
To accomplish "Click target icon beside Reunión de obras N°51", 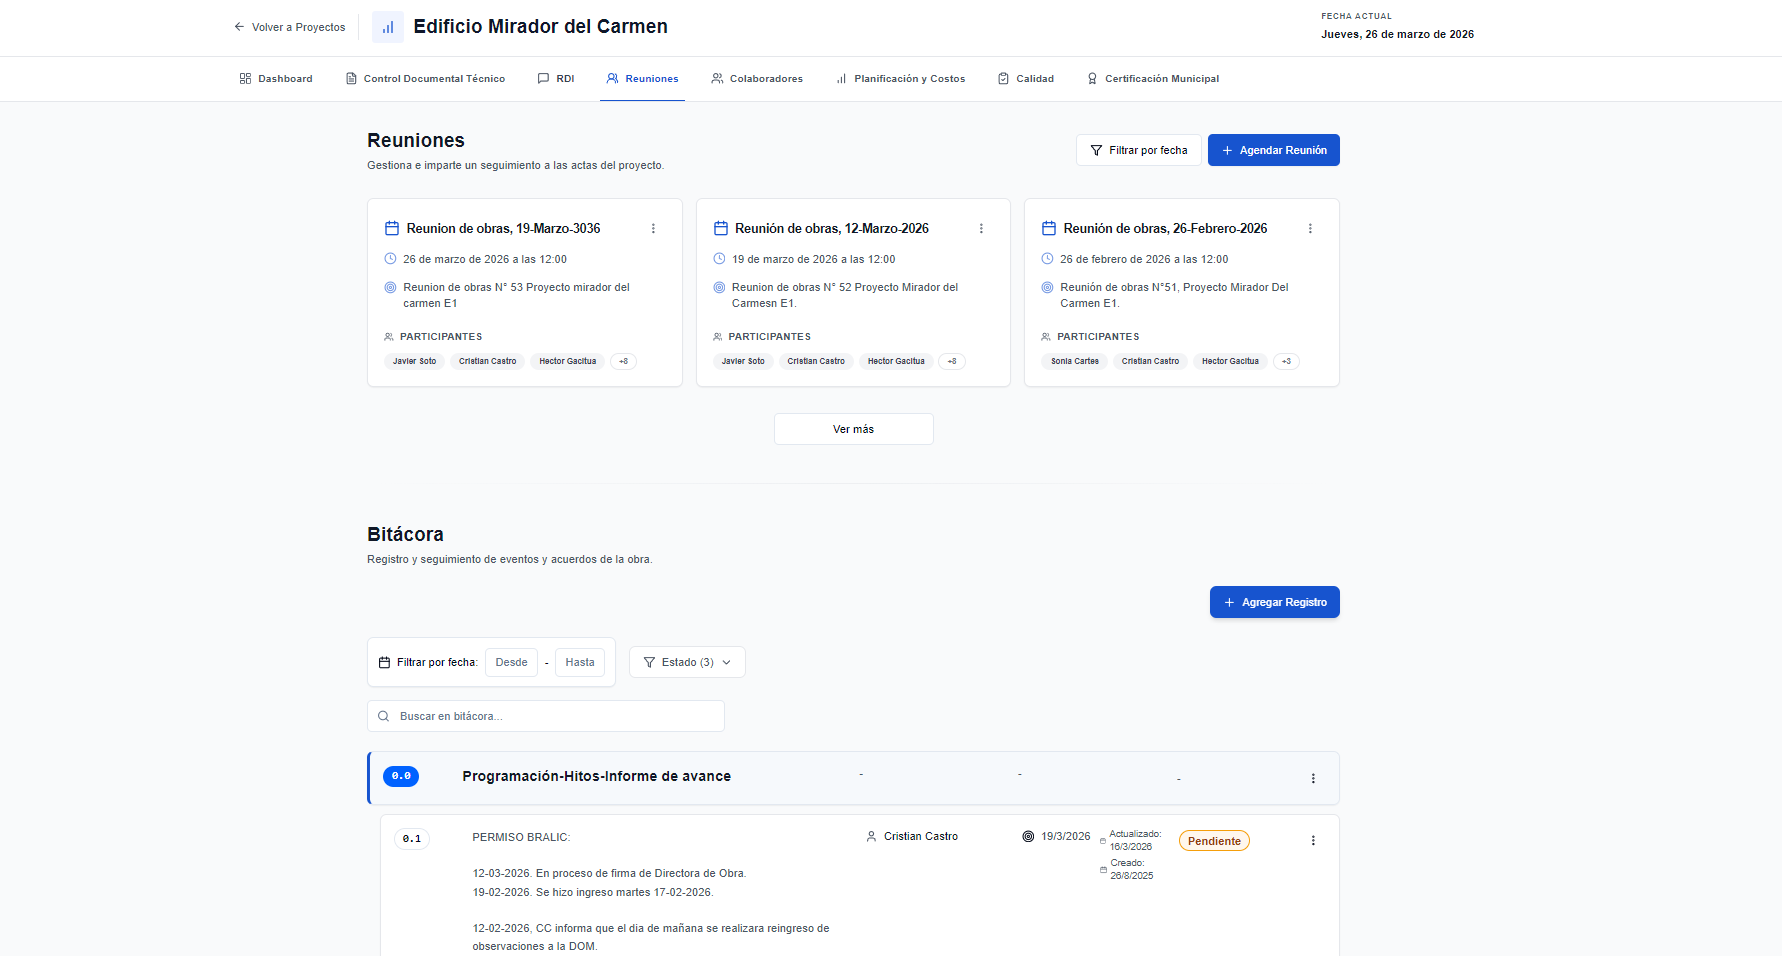I will click(1048, 287).
